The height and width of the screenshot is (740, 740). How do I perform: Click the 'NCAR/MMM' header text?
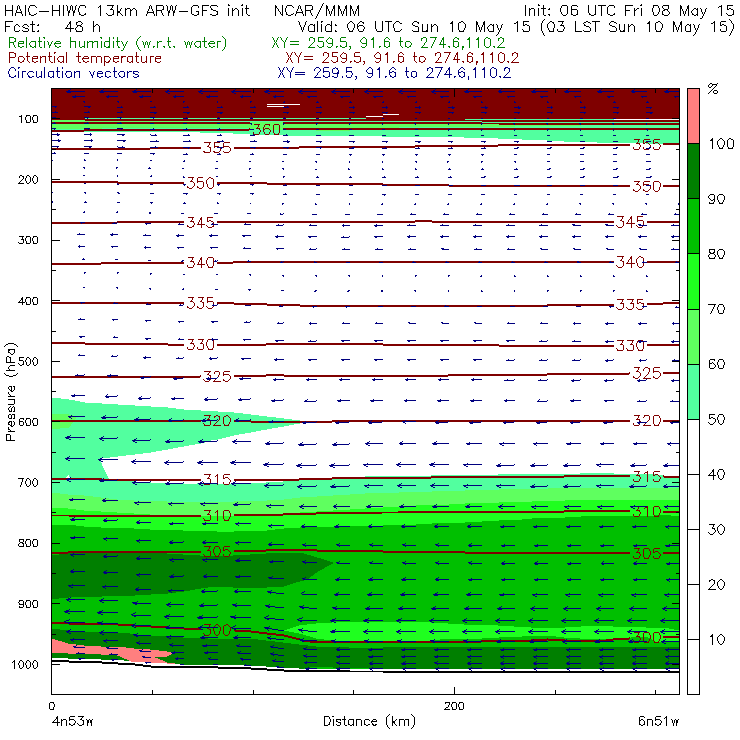coord(317,11)
